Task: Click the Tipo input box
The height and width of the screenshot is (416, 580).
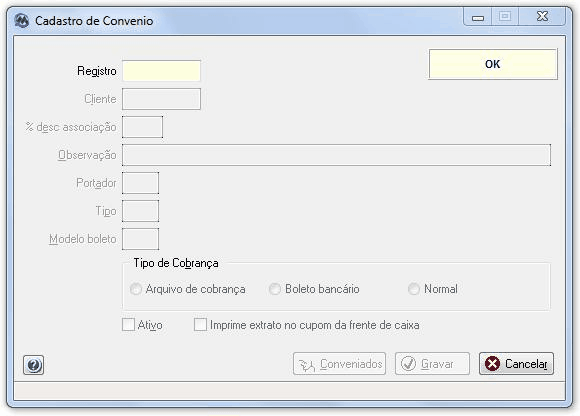Action: (141, 211)
